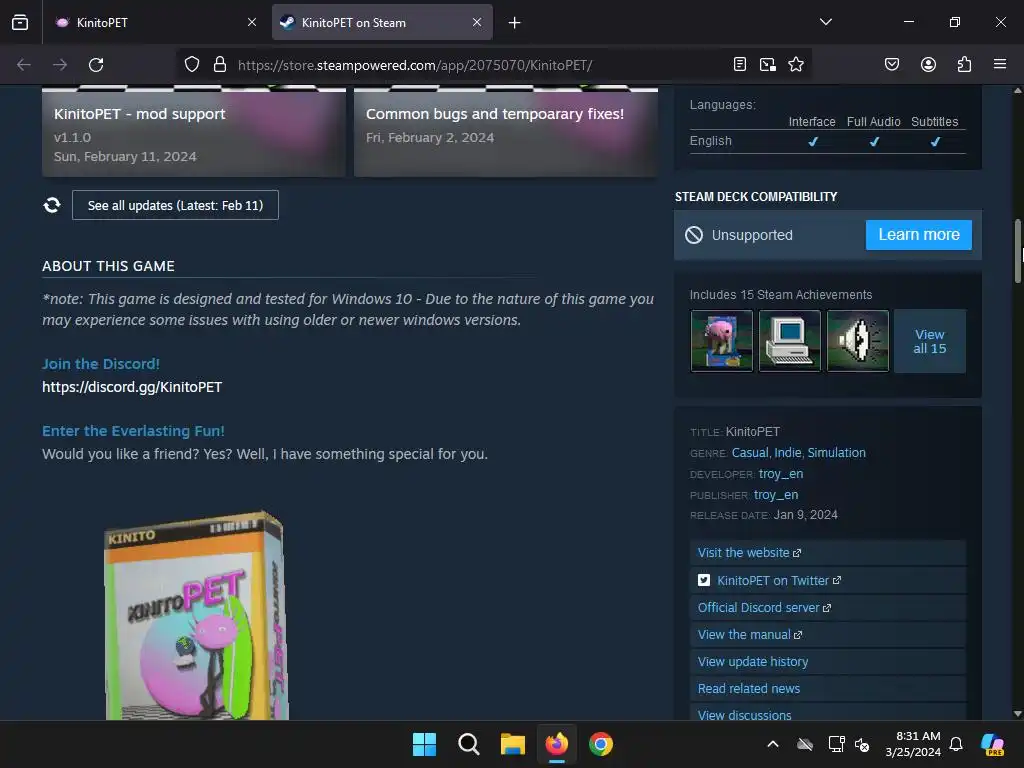The width and height of the screenshot is (1024, 768).
Task: Open a new browser tab
Action: click(515, 23)
